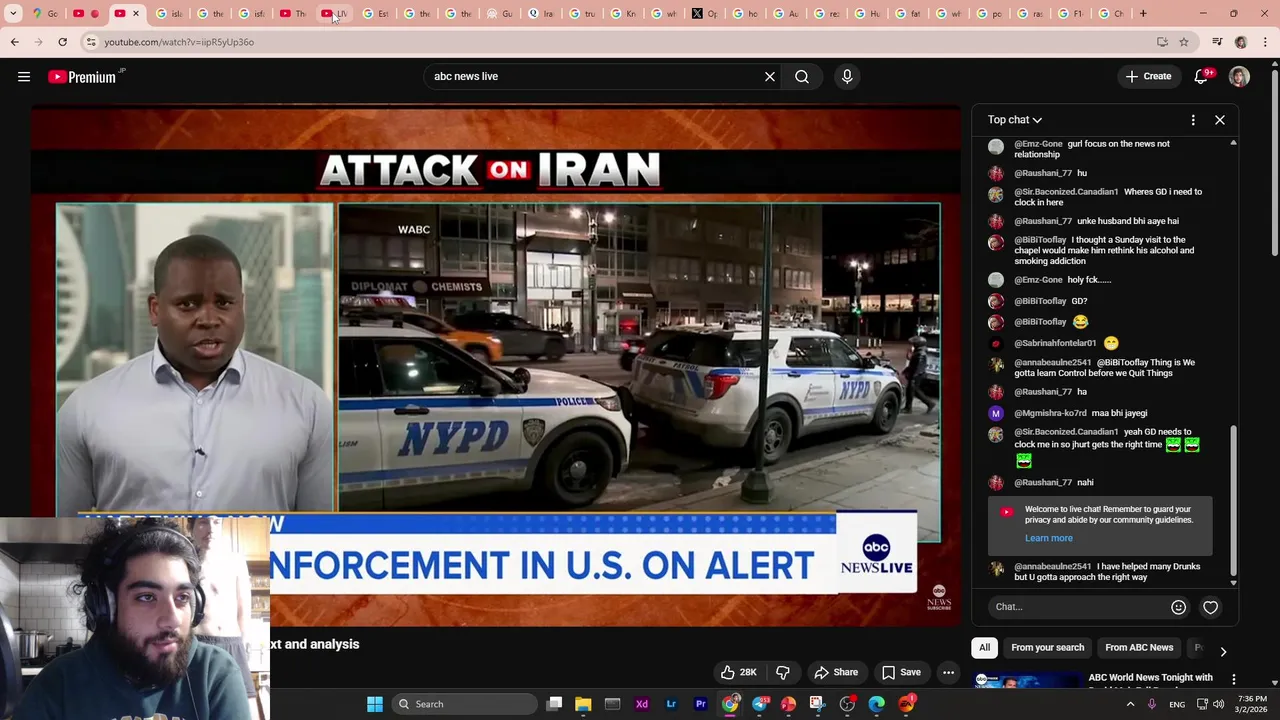Screen dimensions: 1280x720
Task: Open Chrome three-dot menu
Action: pyautogui.click(x=1265, y=42)
